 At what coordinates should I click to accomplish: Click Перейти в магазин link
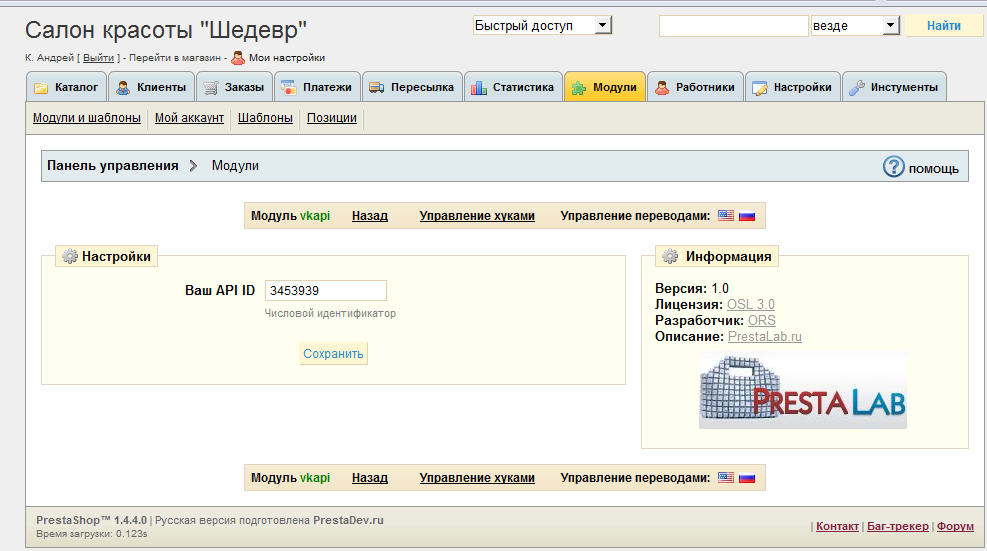[175, 58]
